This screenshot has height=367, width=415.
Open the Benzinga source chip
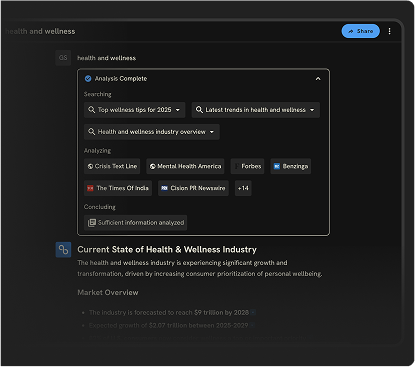291,166
